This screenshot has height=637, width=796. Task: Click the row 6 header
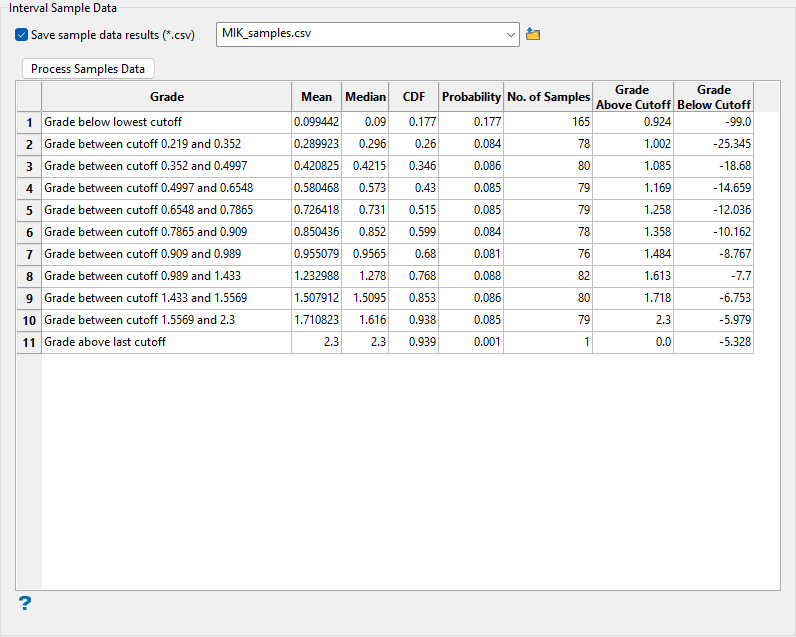[x=29, y=232]
